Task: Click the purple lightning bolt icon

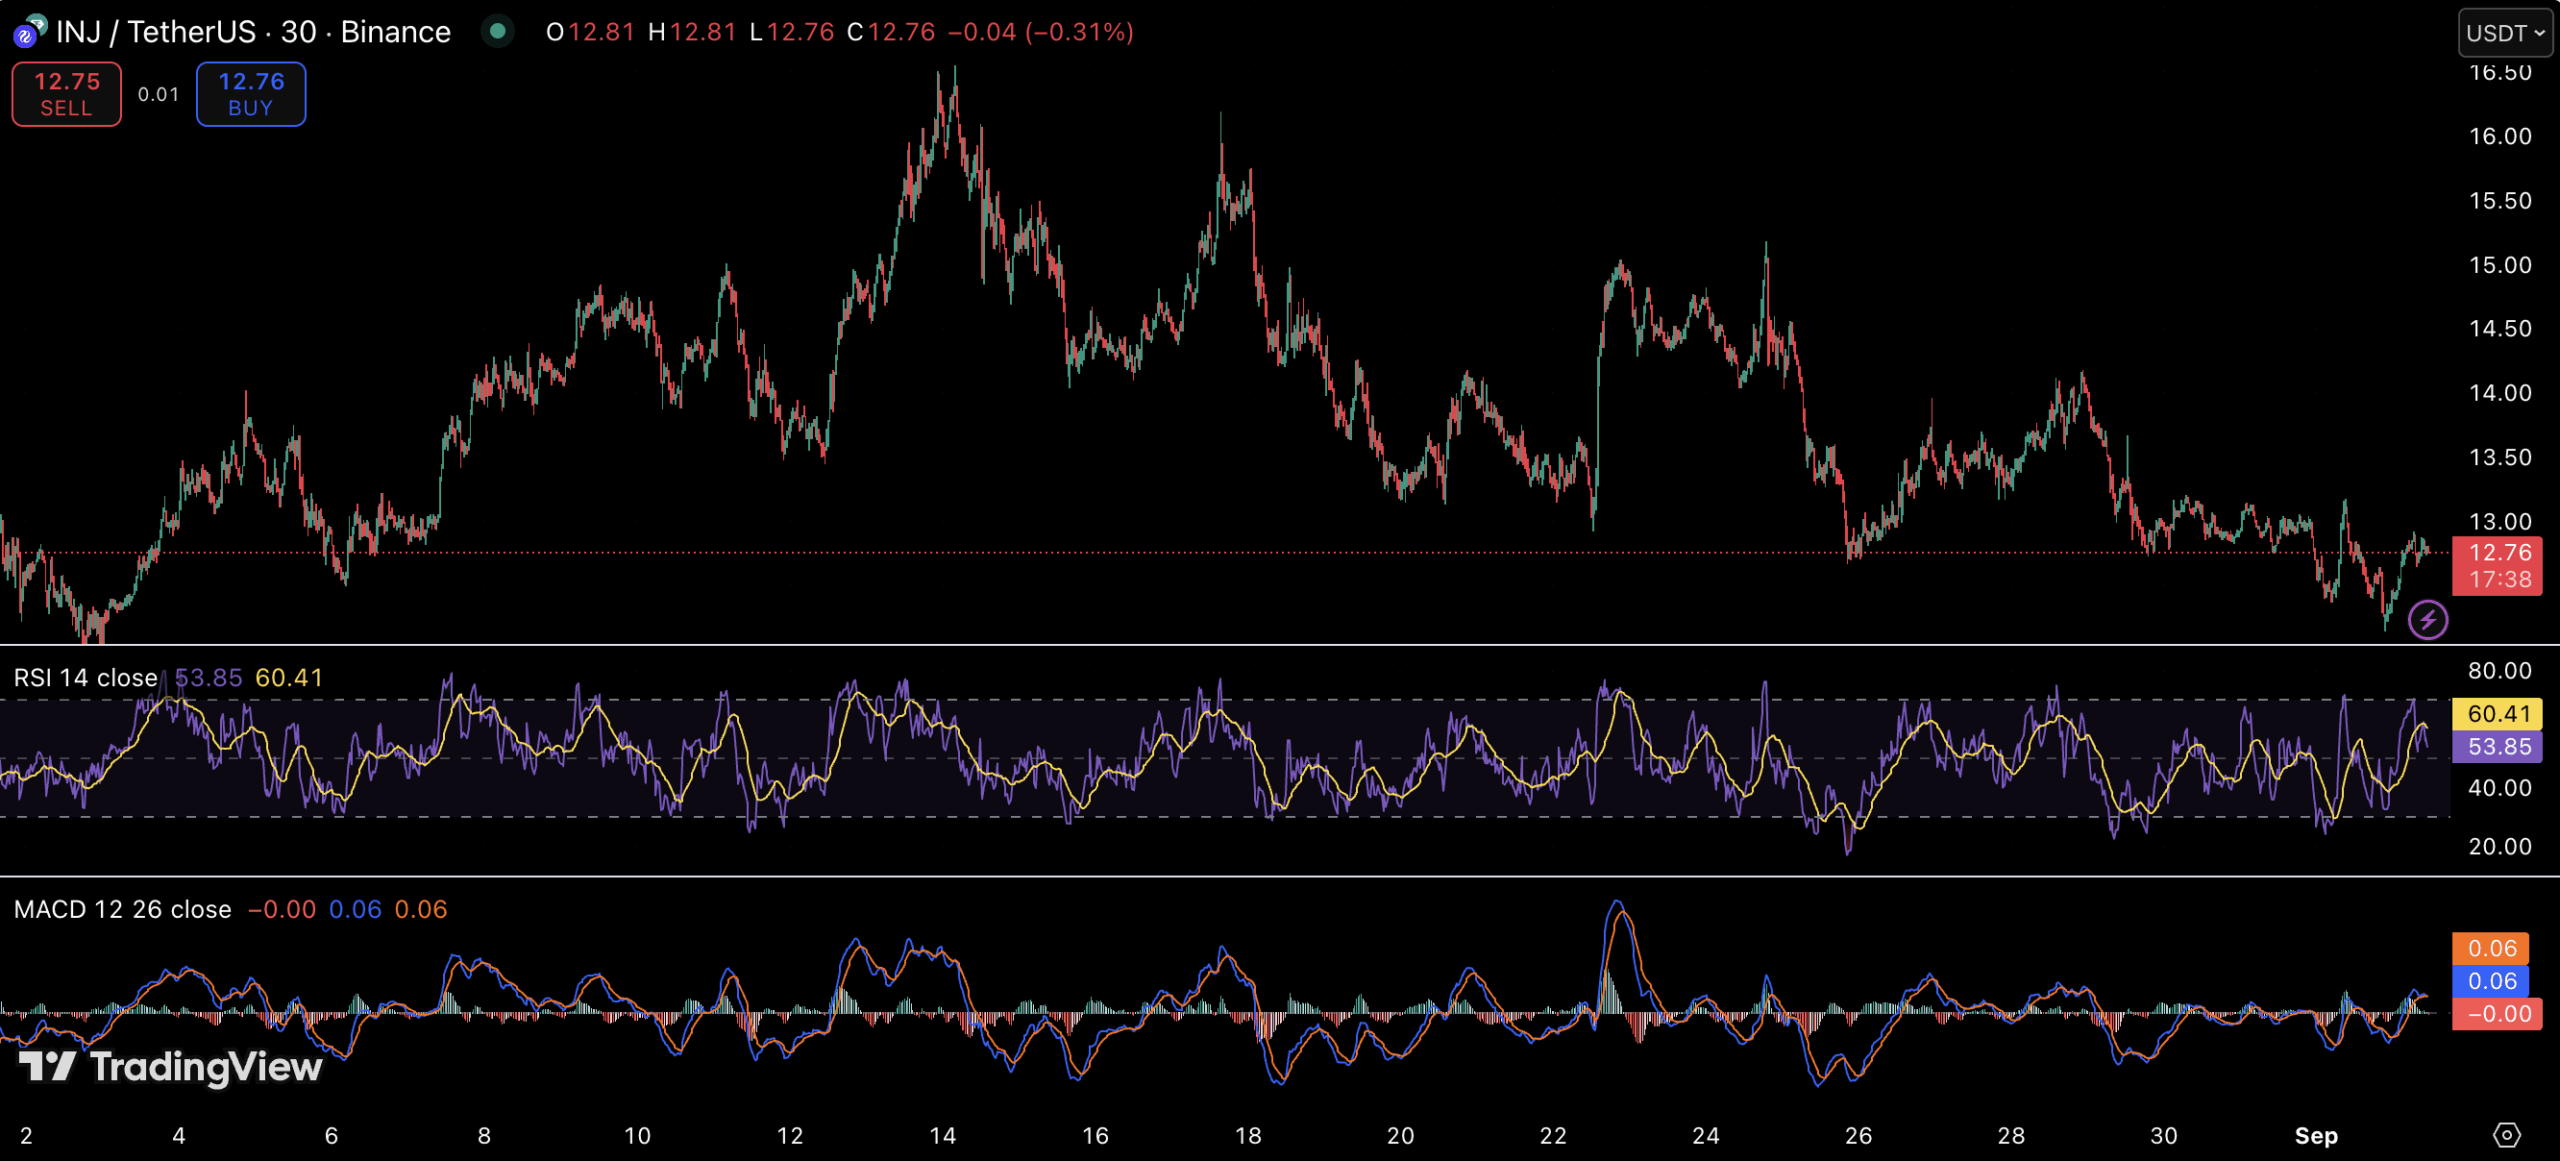Action: pyautogui.click(x=2428, y=620)
